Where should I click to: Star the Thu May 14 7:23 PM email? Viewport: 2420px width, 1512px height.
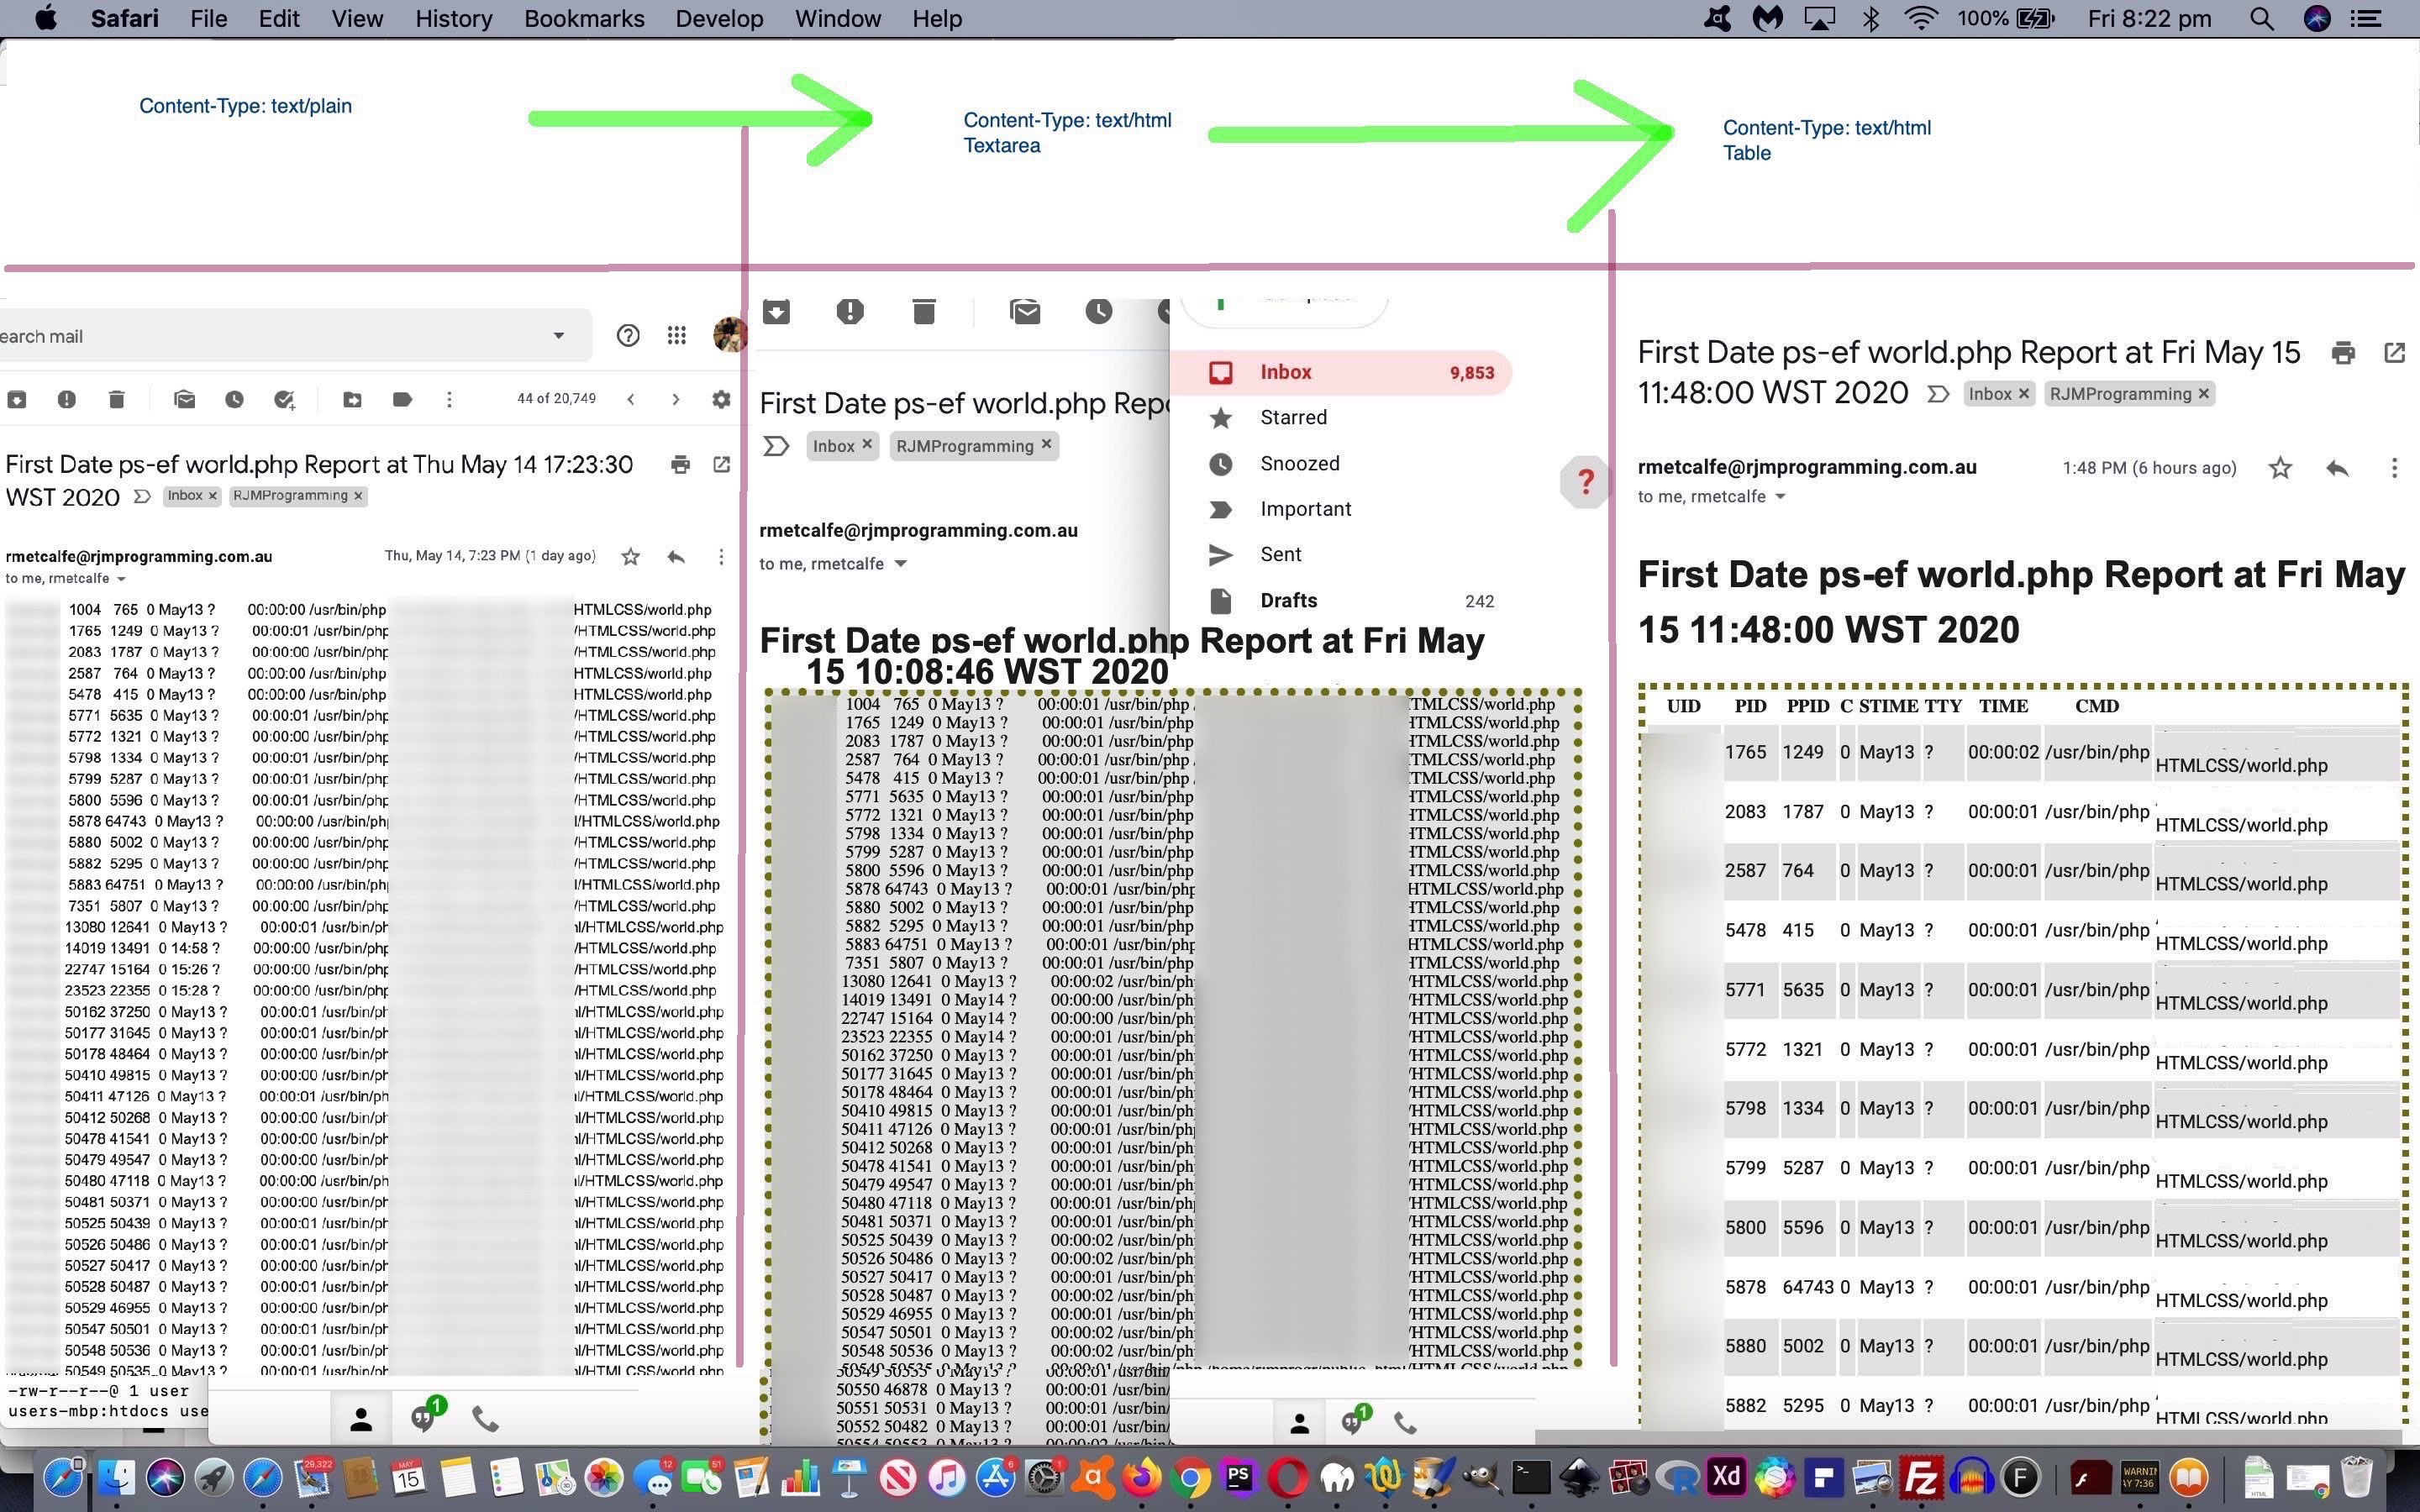point(630,556)
